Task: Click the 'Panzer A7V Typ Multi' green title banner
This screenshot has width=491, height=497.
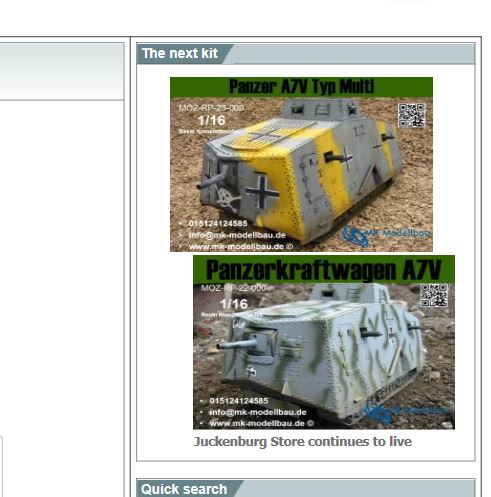Action: pos(301,87)
